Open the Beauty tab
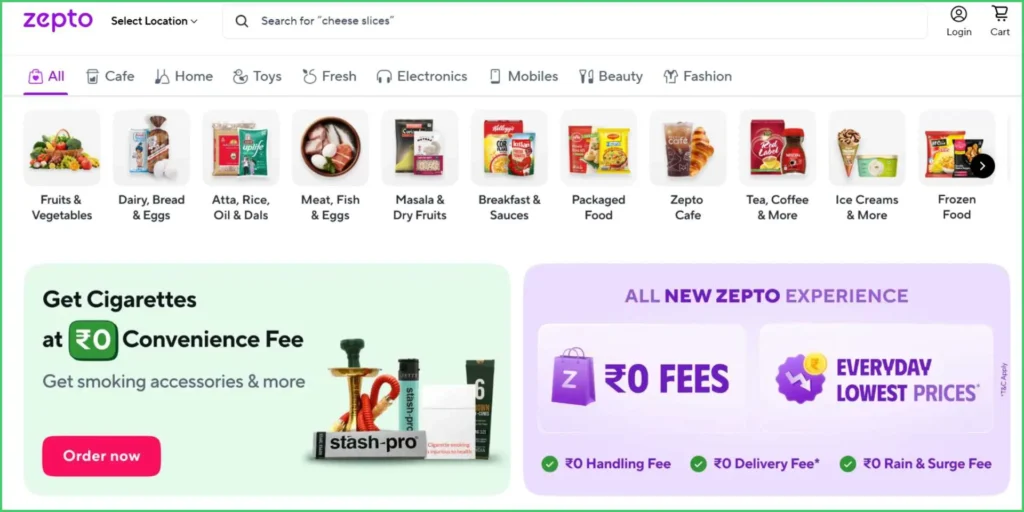 611,76
